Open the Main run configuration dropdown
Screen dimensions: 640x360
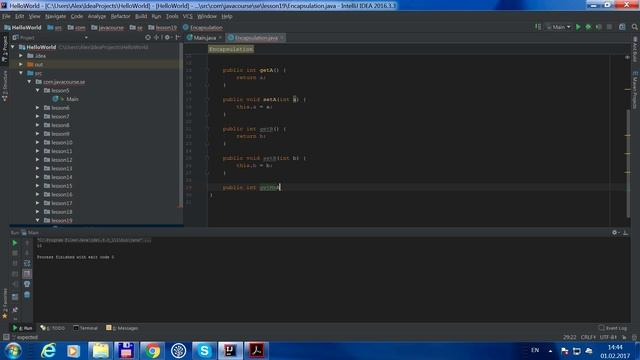coord(558,27)
